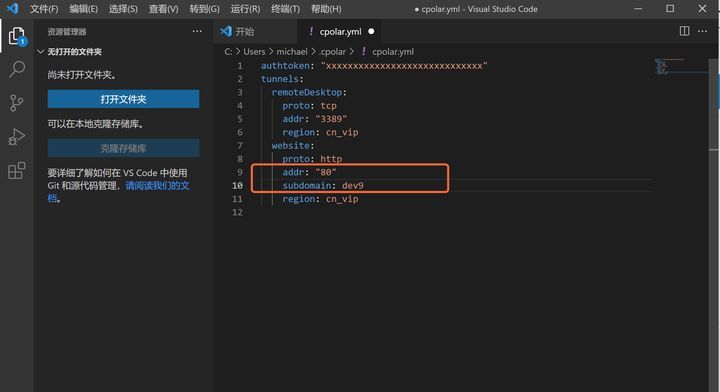
Task: Open the Search view icon
Action: tap(17, 69)
